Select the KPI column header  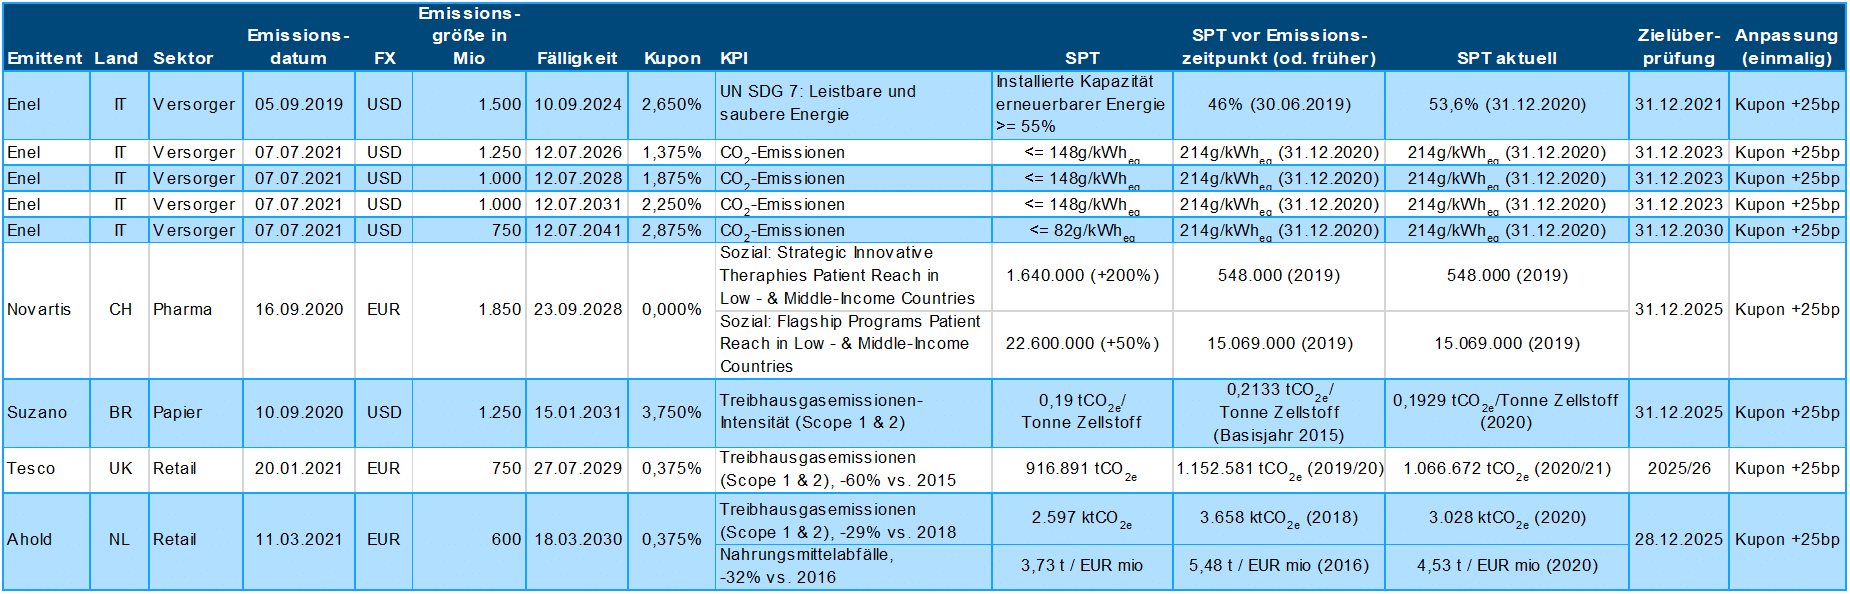point(734,58)
